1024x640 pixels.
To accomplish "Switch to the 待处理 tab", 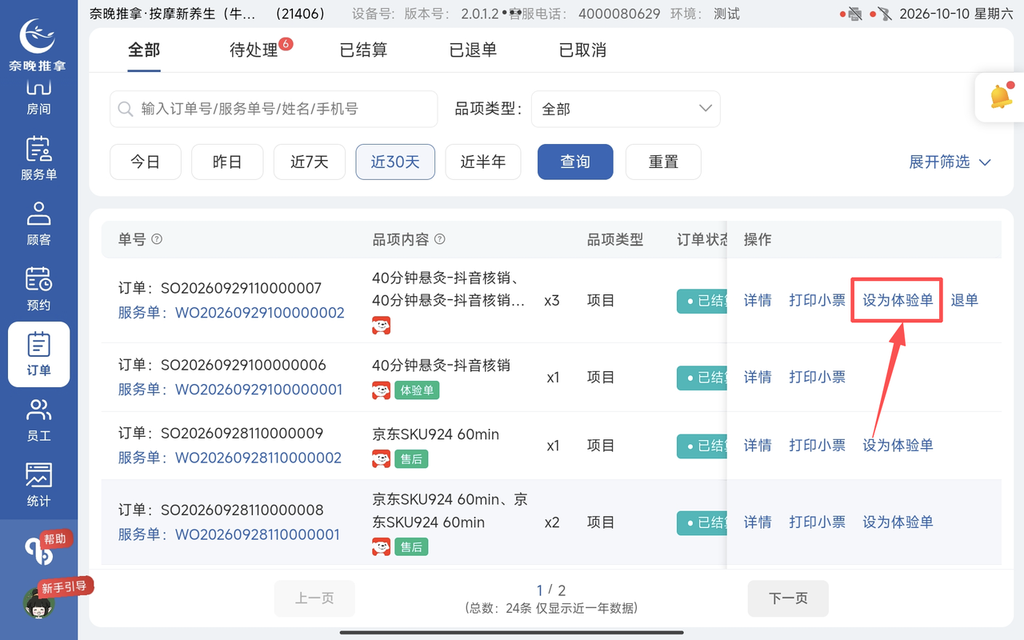I will (253, 50).
